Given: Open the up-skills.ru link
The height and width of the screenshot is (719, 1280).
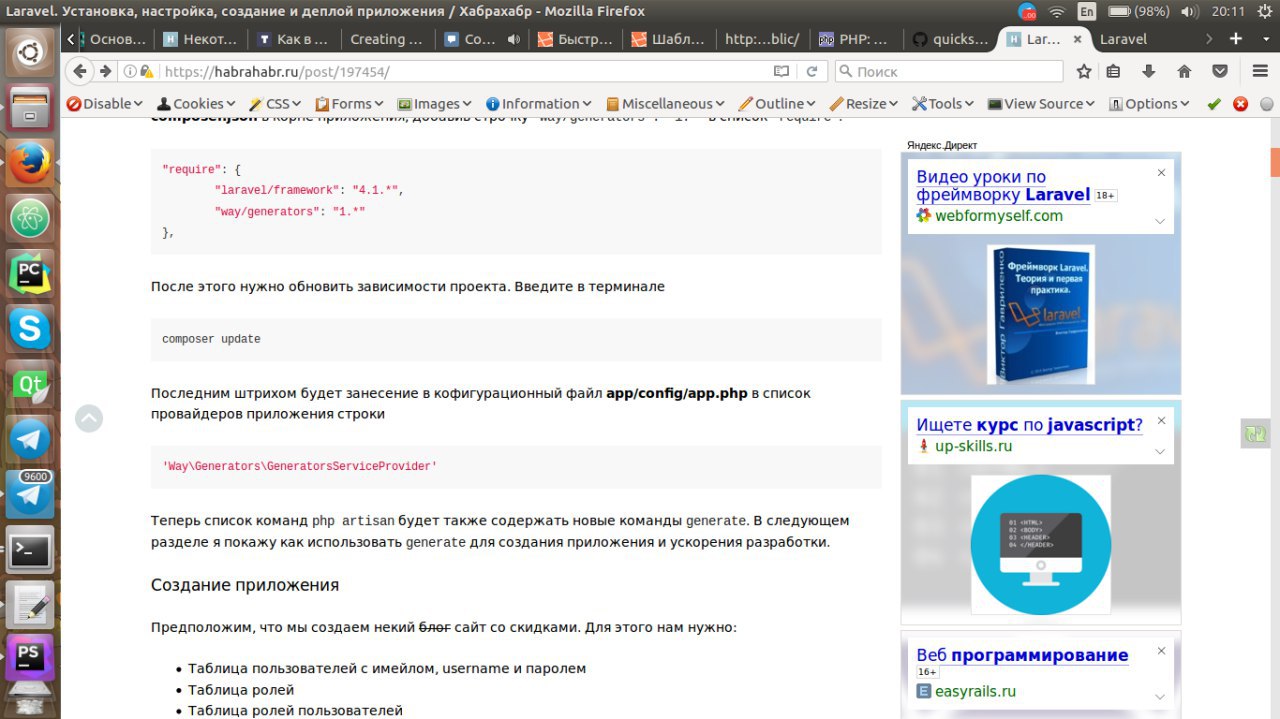Looking at the screenshot, I should click(x=973, y=446).
